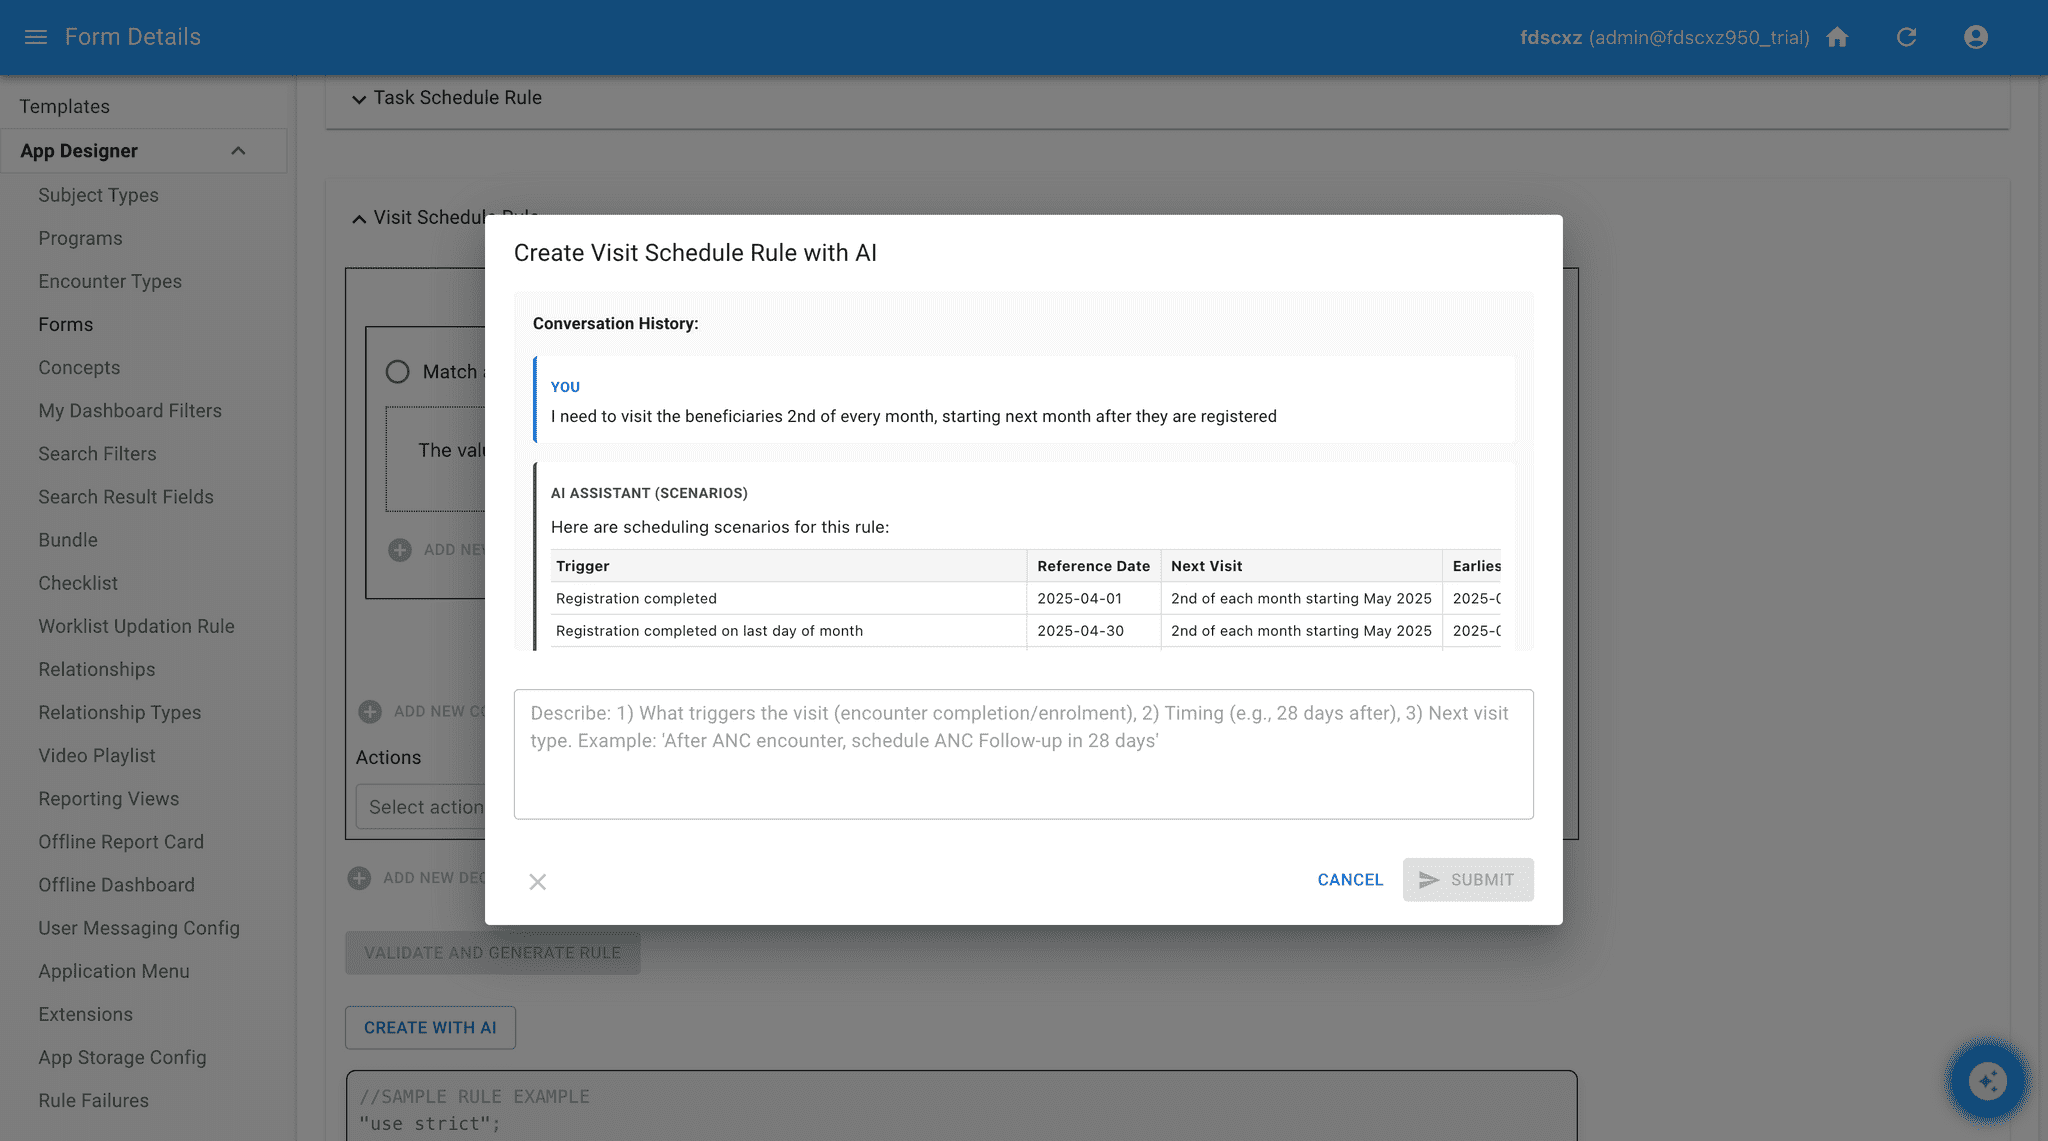Select the Match radio button
2048x1141 pixels.
[x=397, y=371]
